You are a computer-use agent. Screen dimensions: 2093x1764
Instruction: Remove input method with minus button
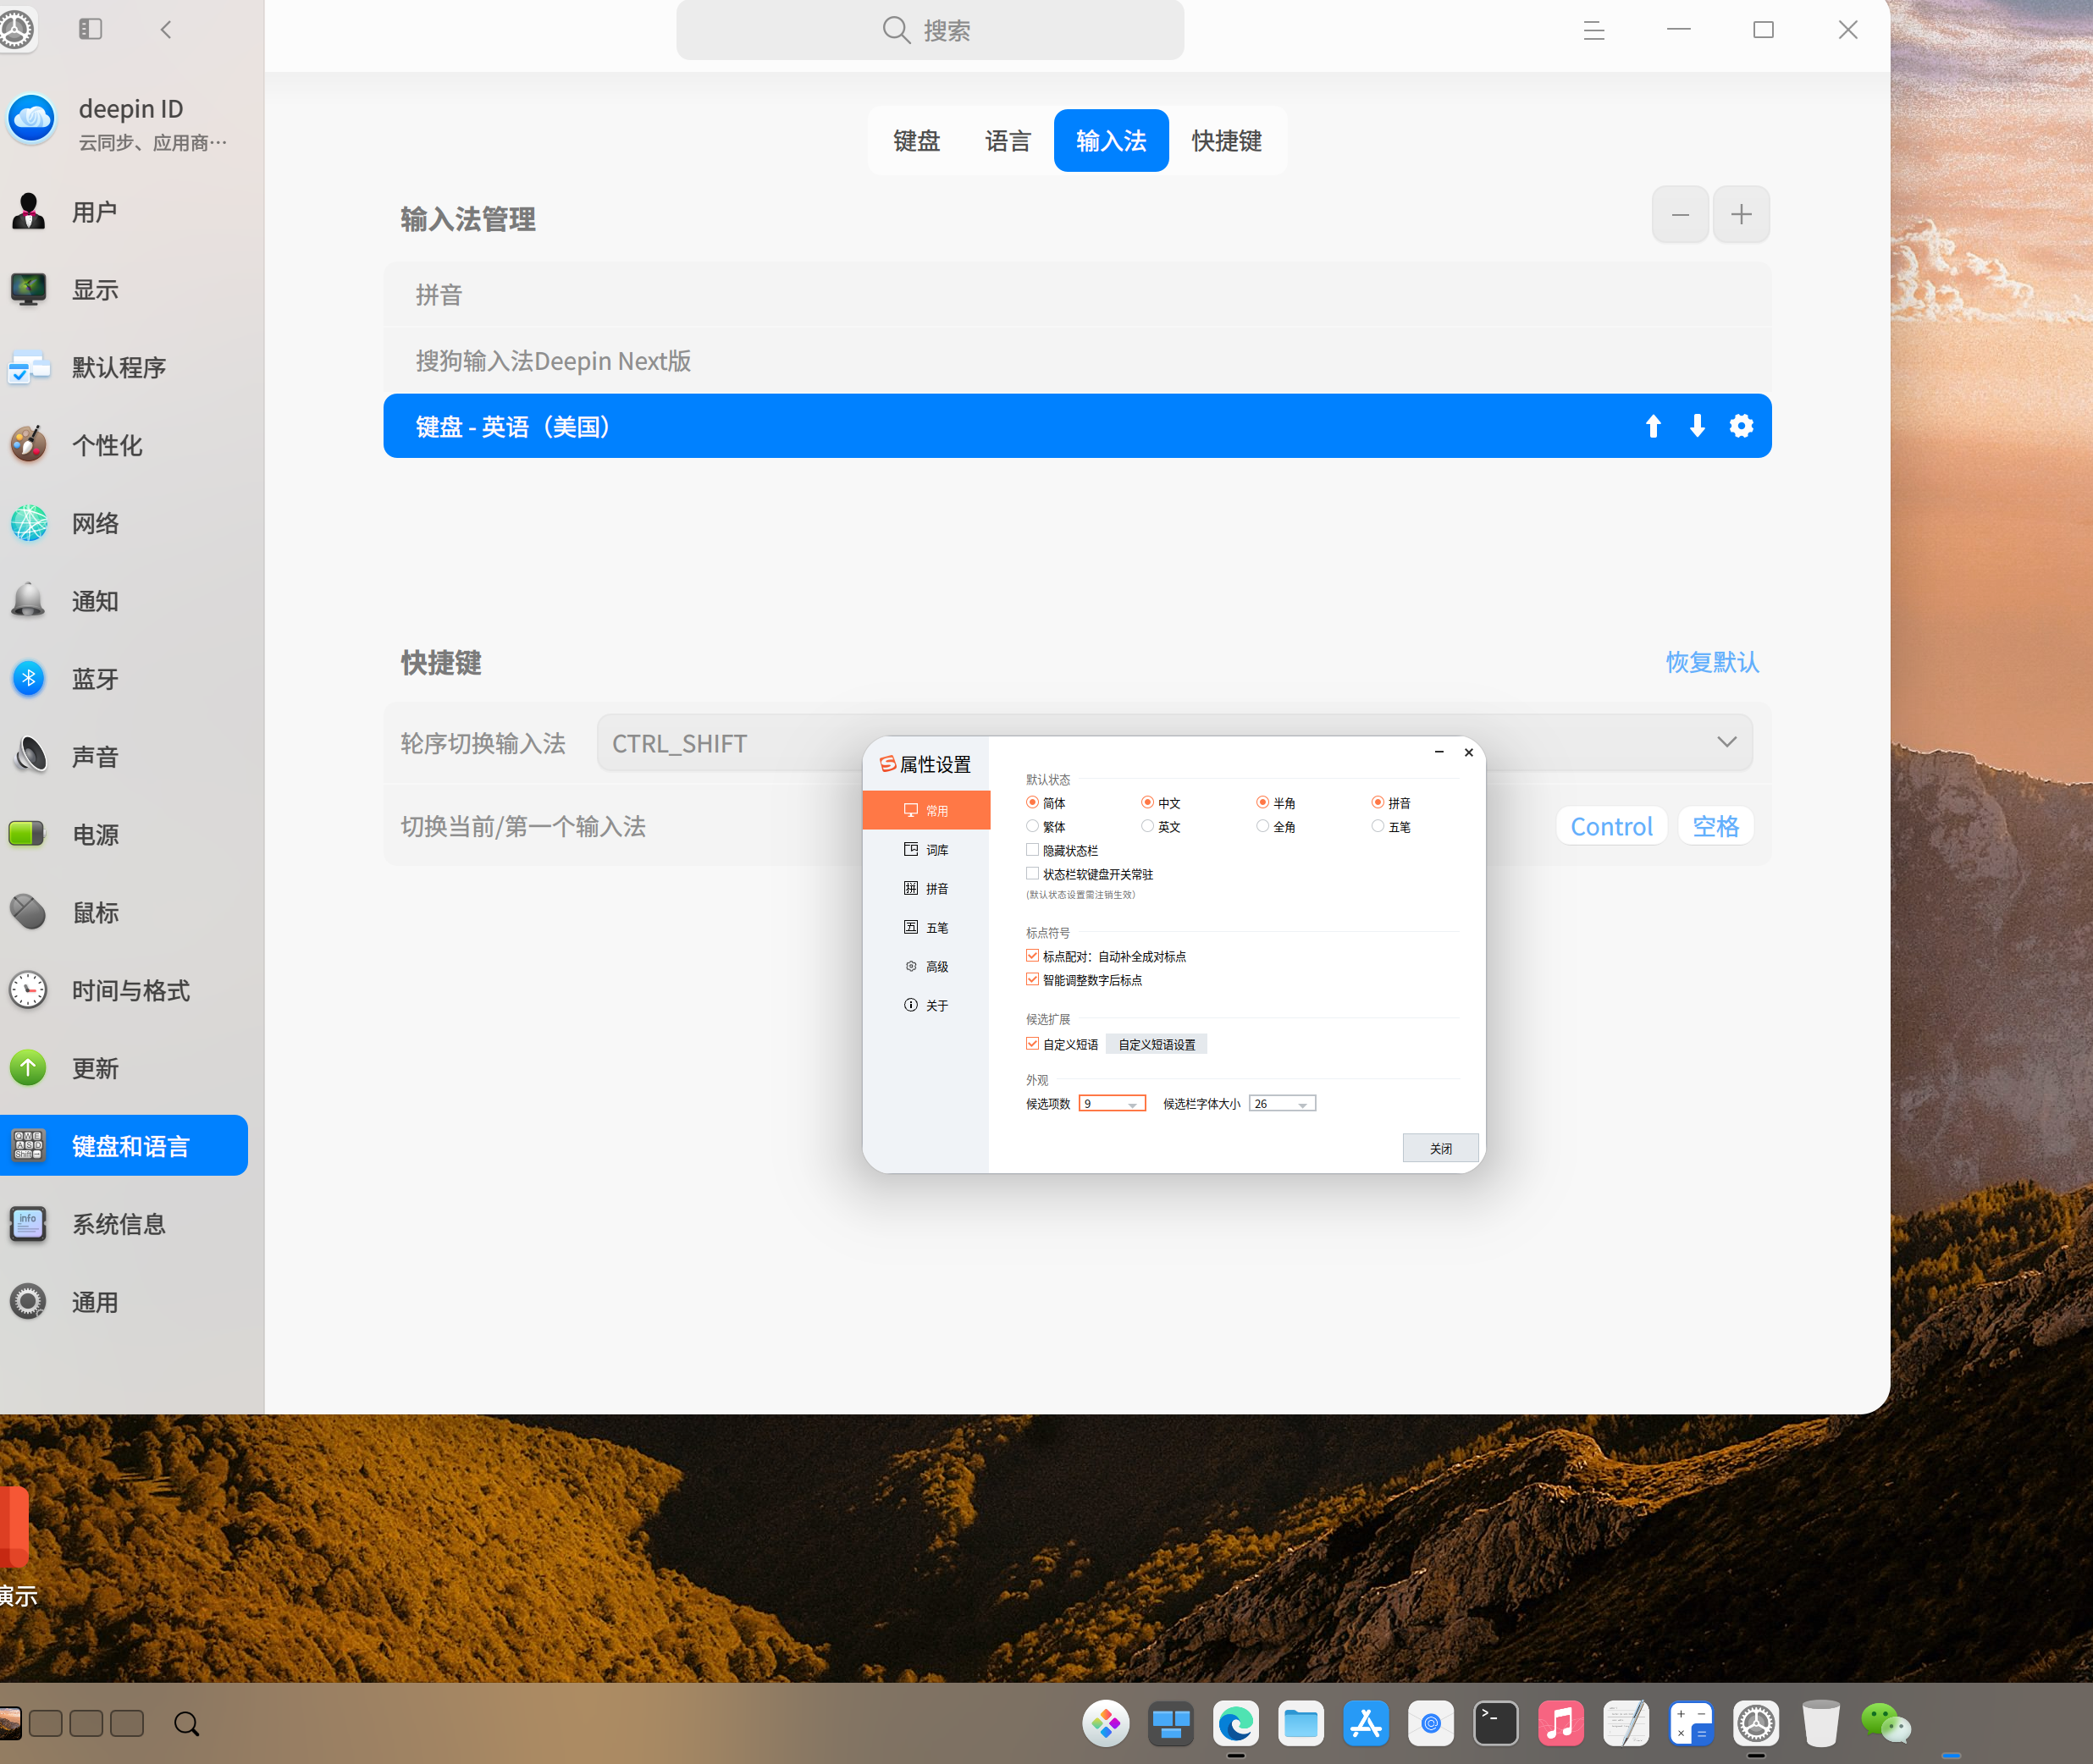(1680, 214)
